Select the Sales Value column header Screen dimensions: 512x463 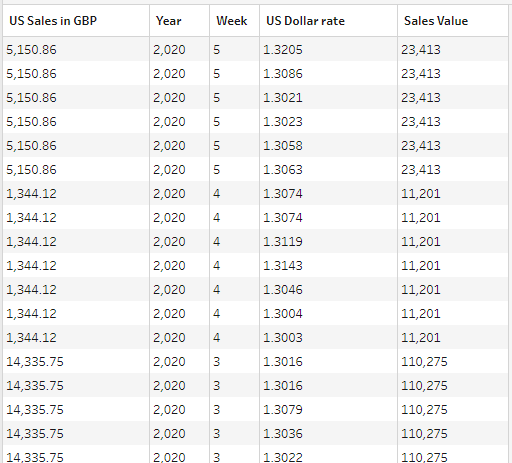pyautogui.click(x=453, y=21)
